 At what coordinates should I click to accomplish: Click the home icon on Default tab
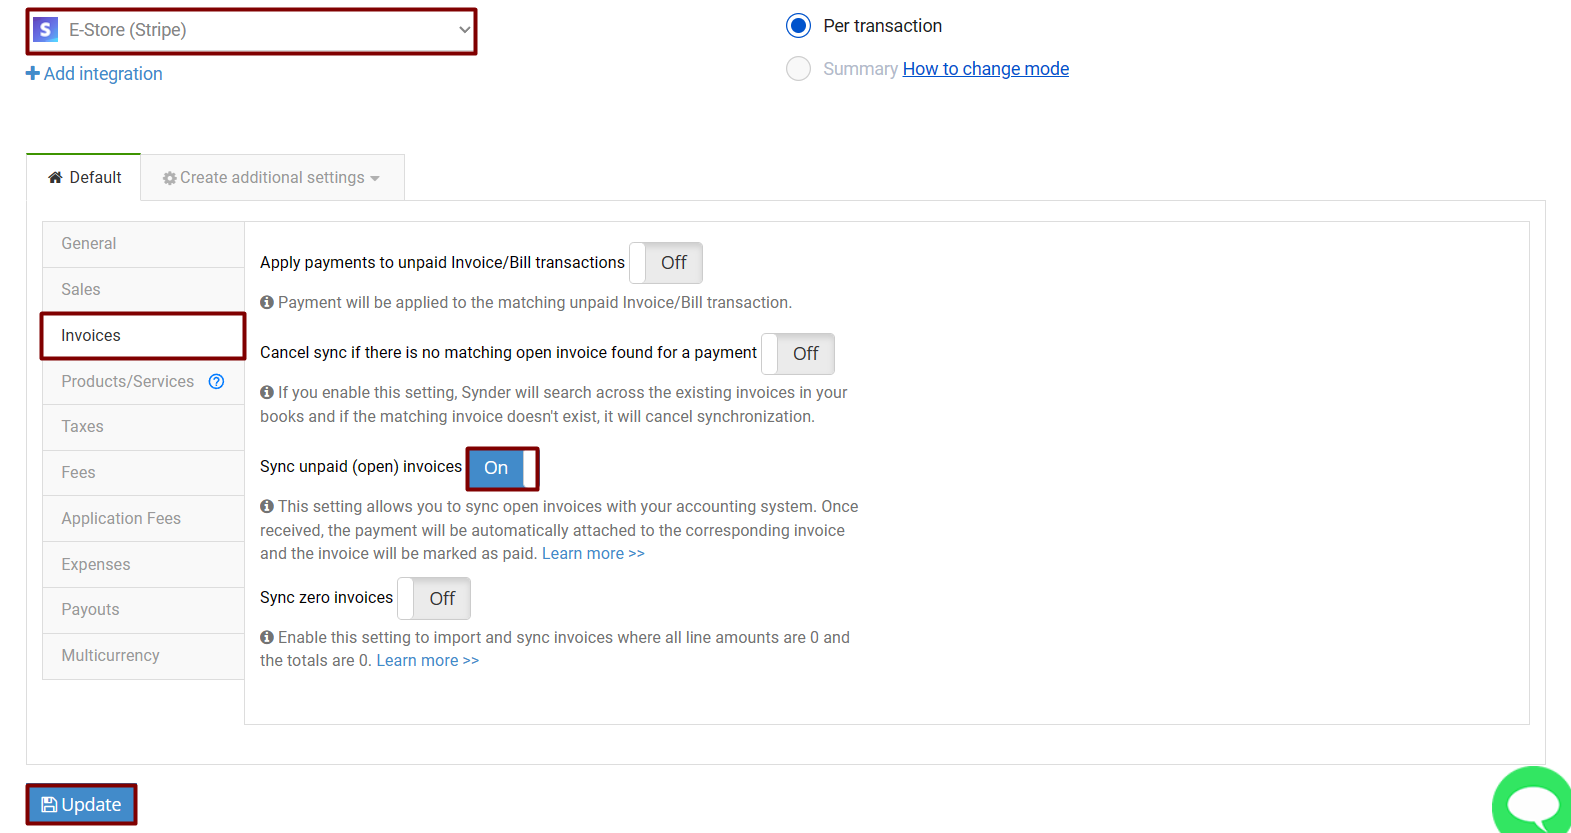(55, 177)
